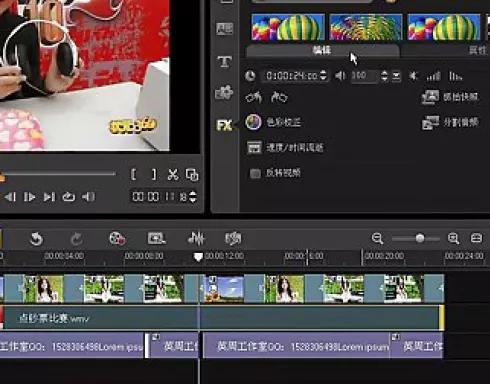This screenshot has height=384, width=490.
Task: Select sky clip on video track
Action: click(223, 289)
